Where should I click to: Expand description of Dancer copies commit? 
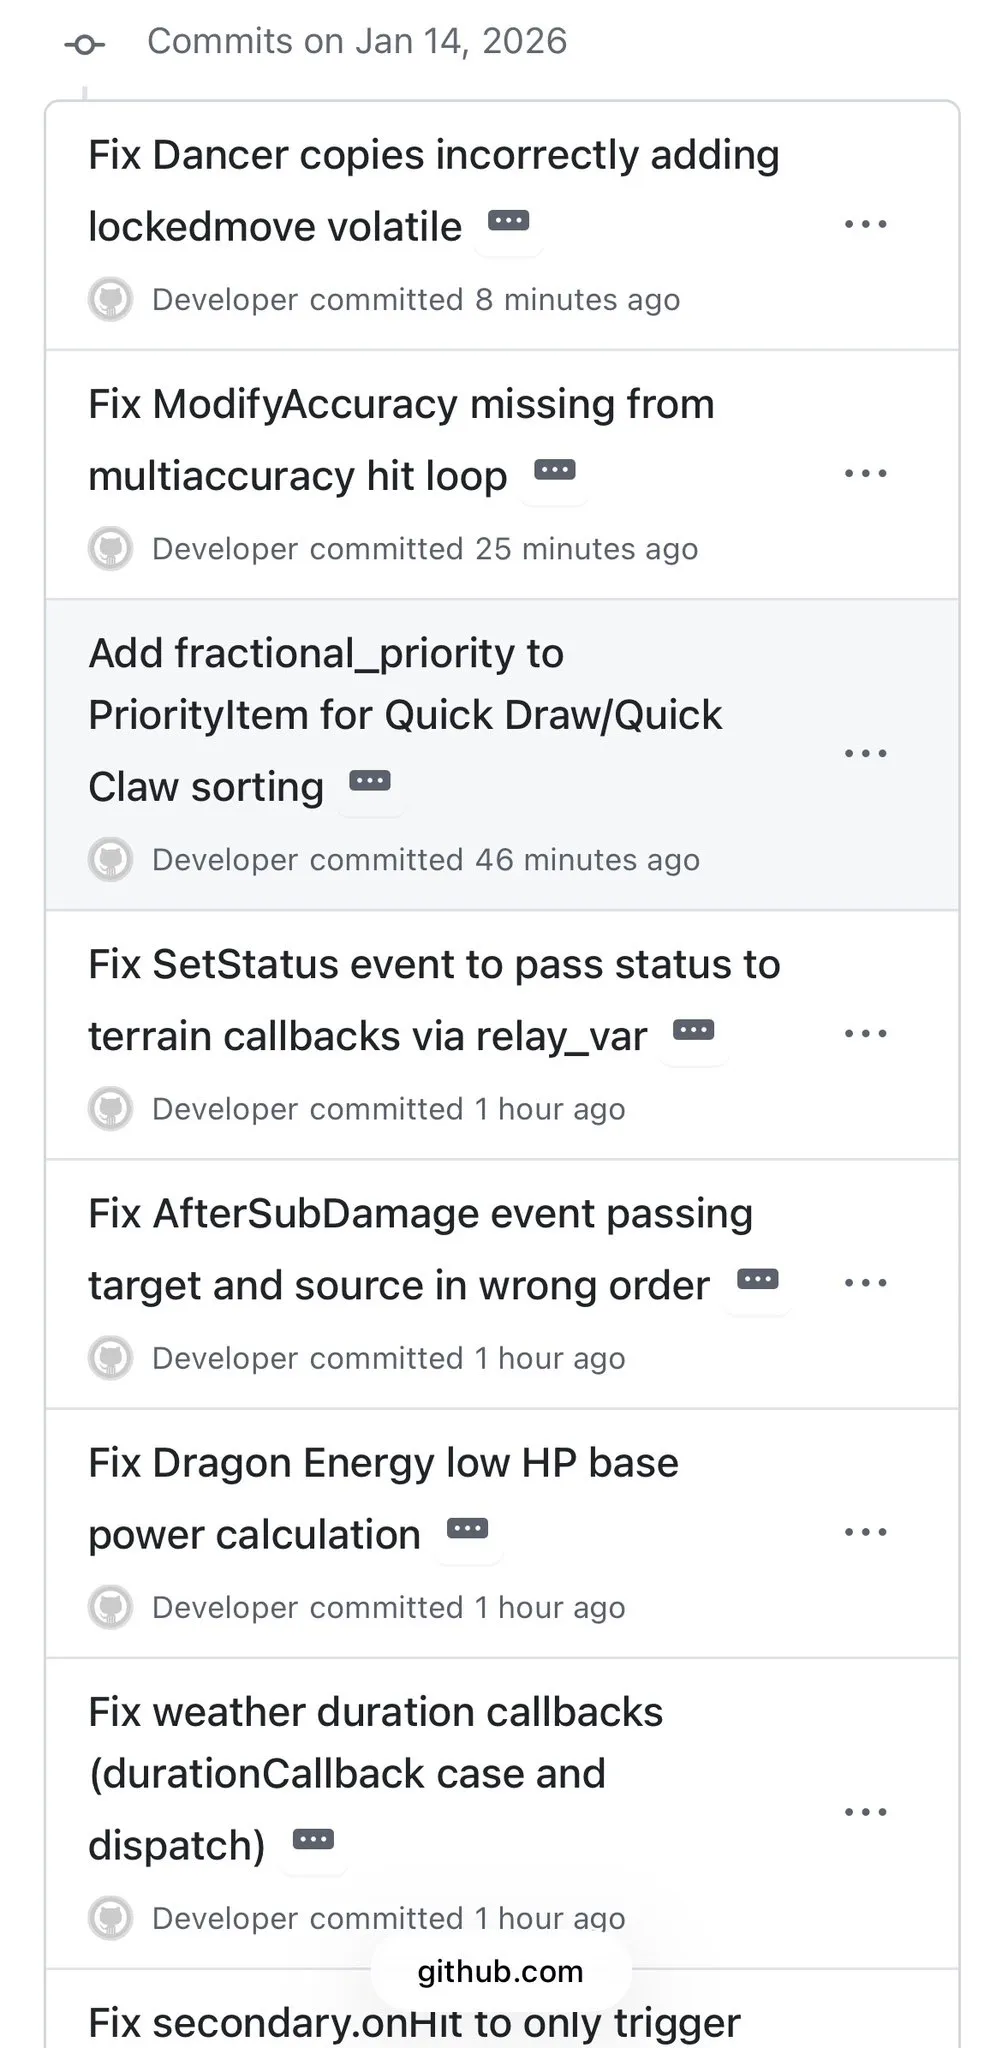(x=508, y=221)
